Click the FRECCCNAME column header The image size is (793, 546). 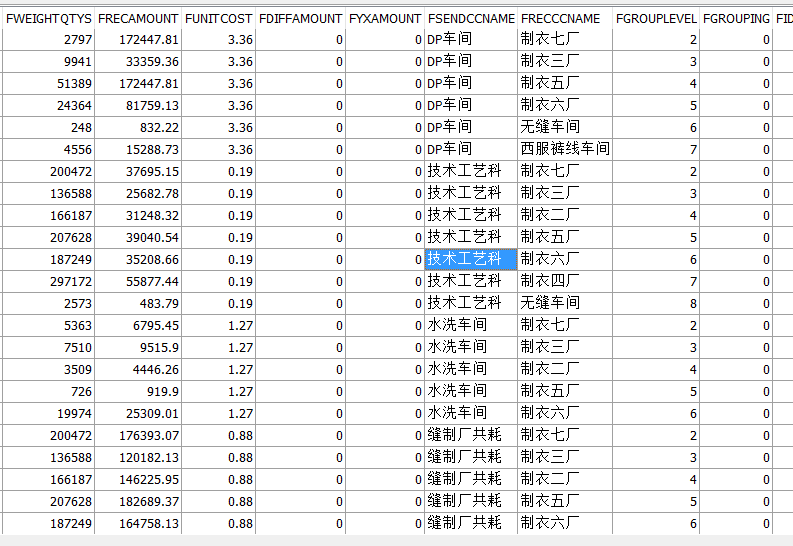(x=565, y=19)
